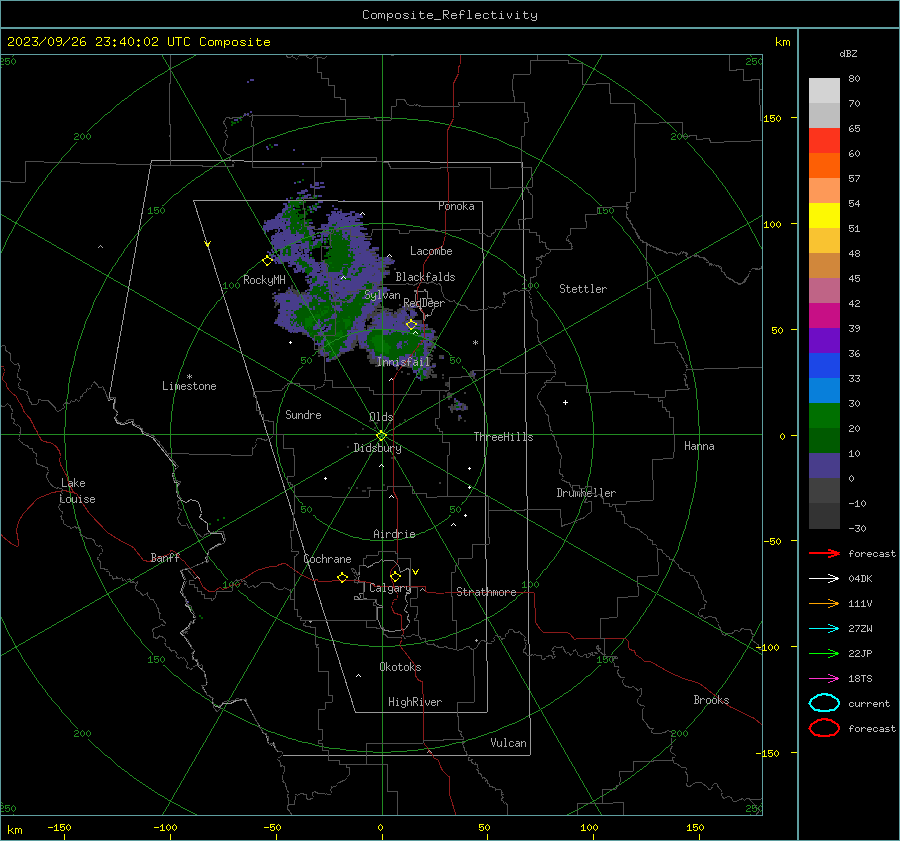900x841 pixels.
Task: Select the white 04DK arrow symbol
Action: (x=824, y=578)
